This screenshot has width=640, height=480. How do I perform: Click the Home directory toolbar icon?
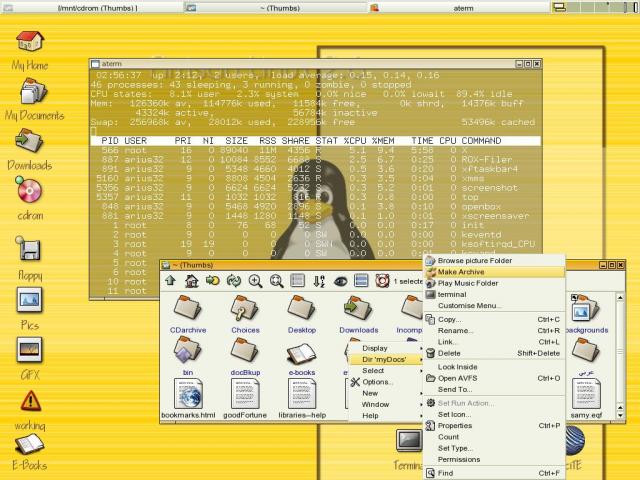click(191, 281)
